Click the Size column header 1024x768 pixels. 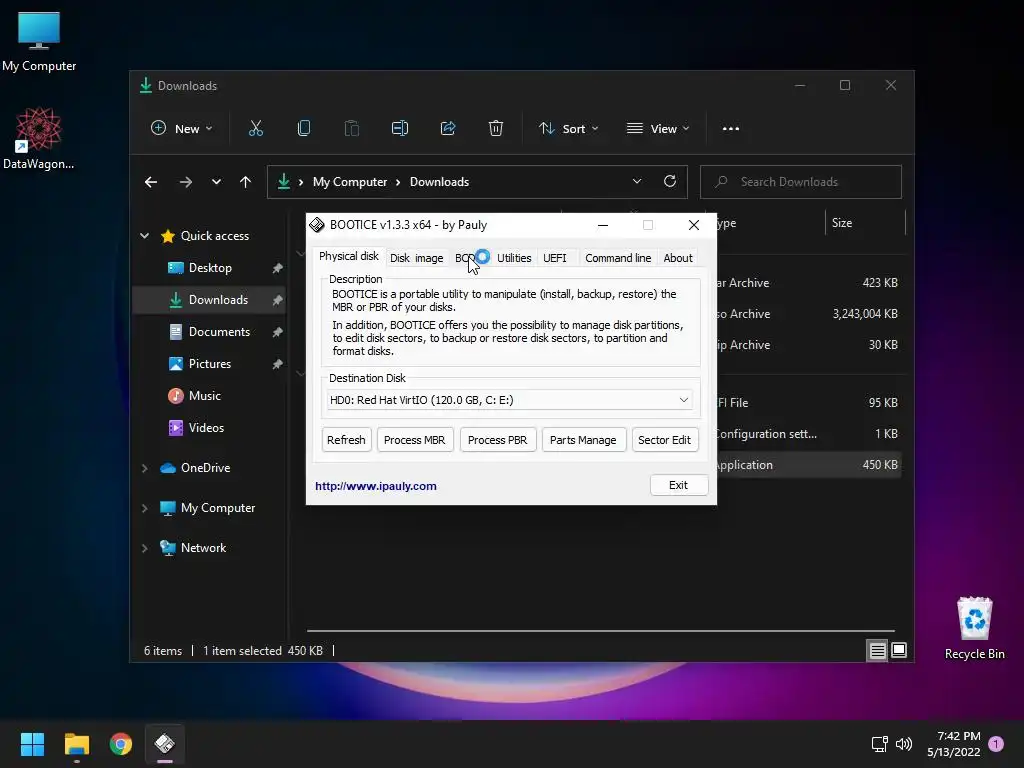[x=865, y=223]
